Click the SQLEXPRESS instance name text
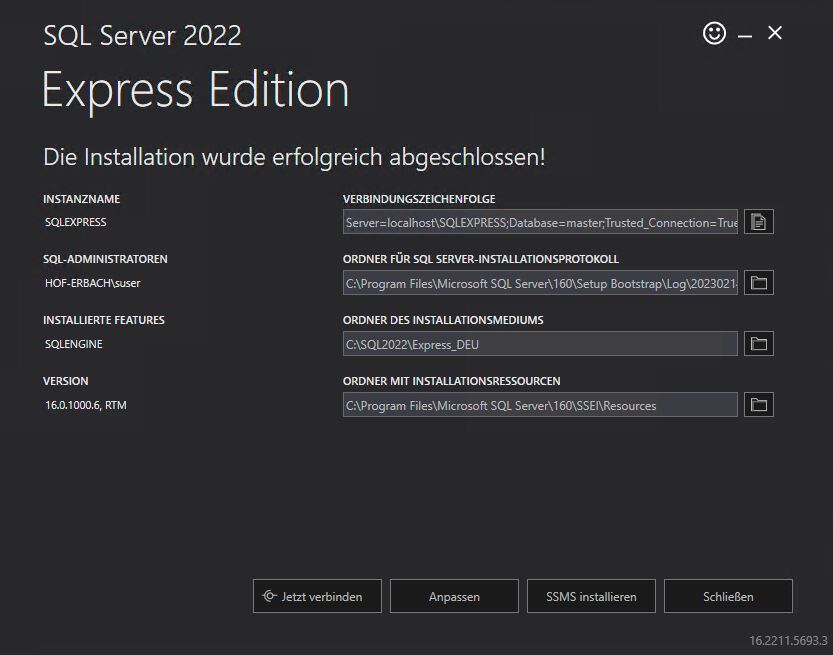 [75, 222]
